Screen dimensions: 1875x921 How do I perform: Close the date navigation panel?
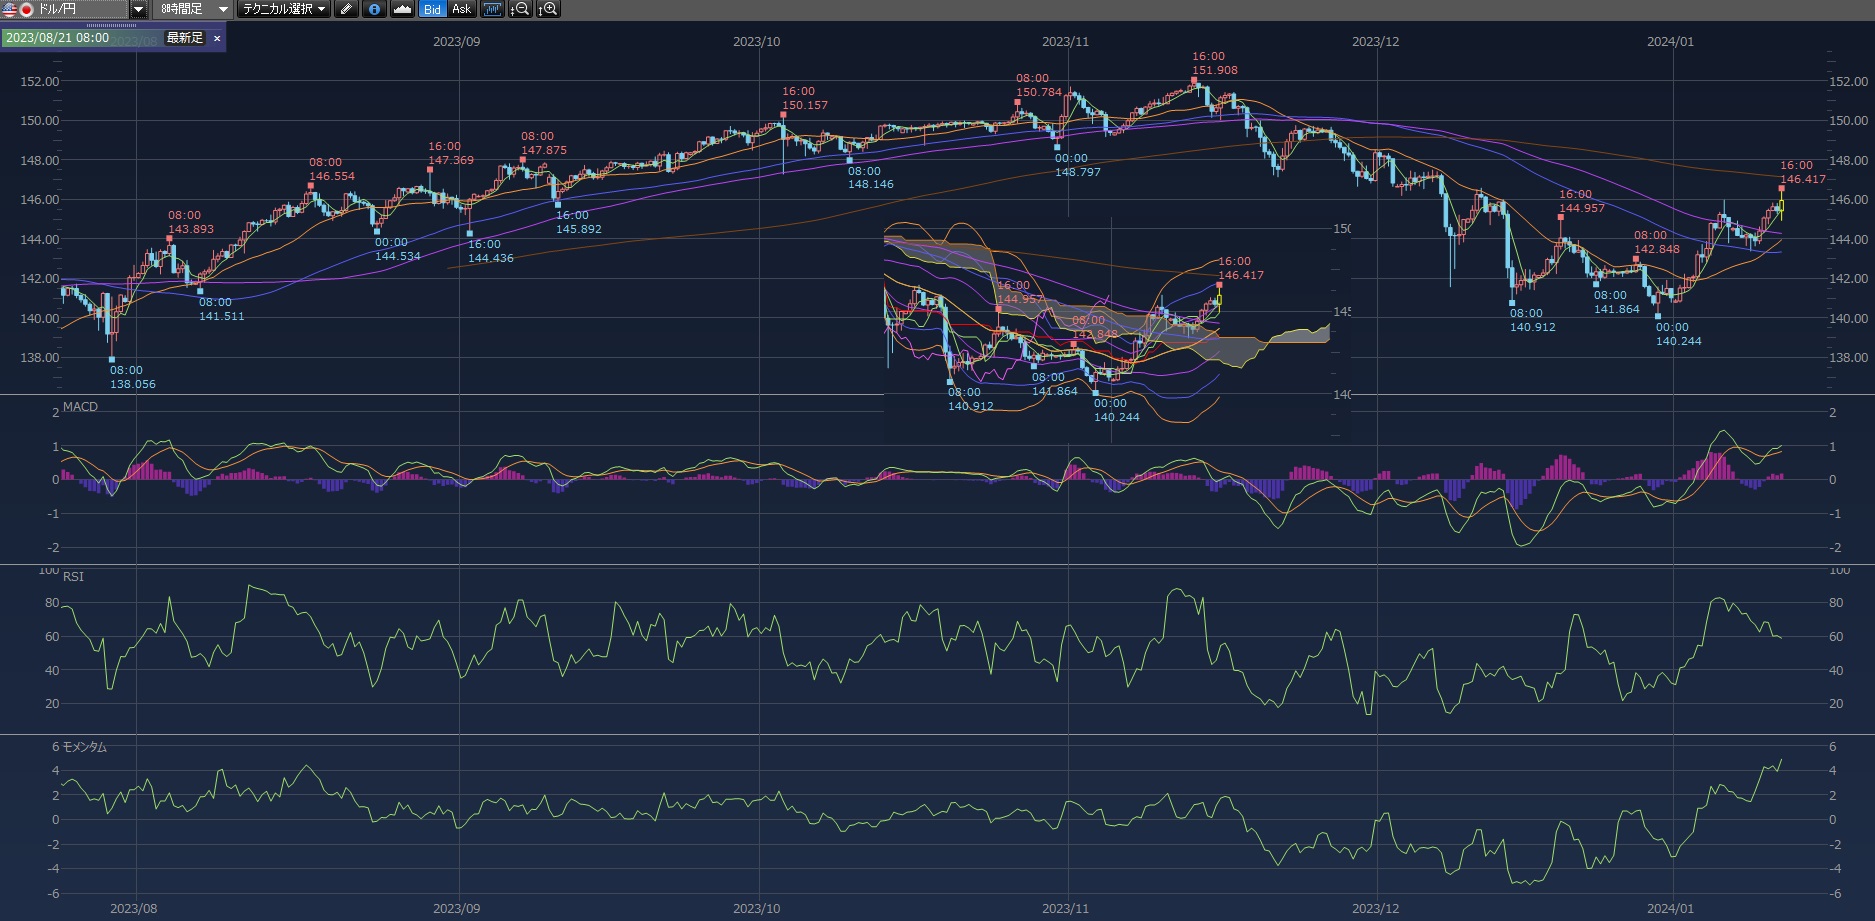click(217, 38)
